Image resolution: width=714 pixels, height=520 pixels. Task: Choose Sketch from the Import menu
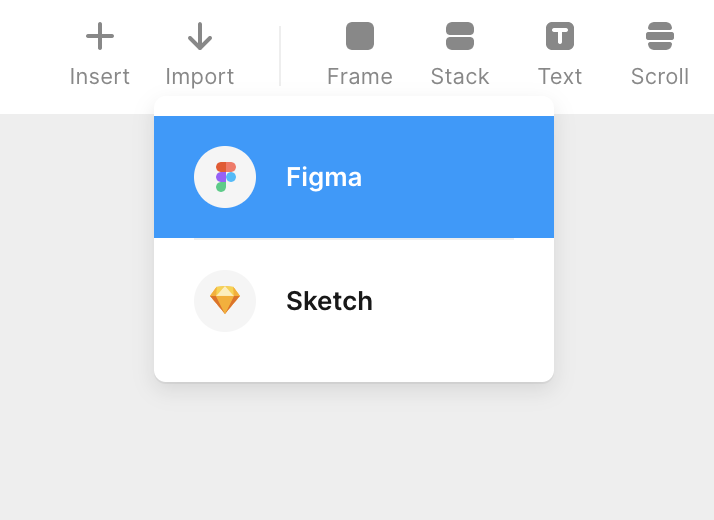(329, 301)
